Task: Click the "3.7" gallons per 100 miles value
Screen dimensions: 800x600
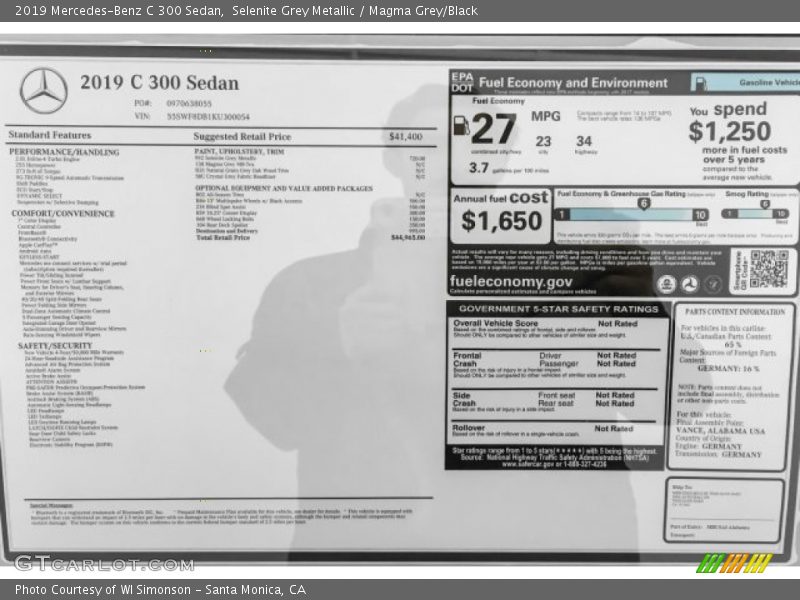Action: coord(479,168)
